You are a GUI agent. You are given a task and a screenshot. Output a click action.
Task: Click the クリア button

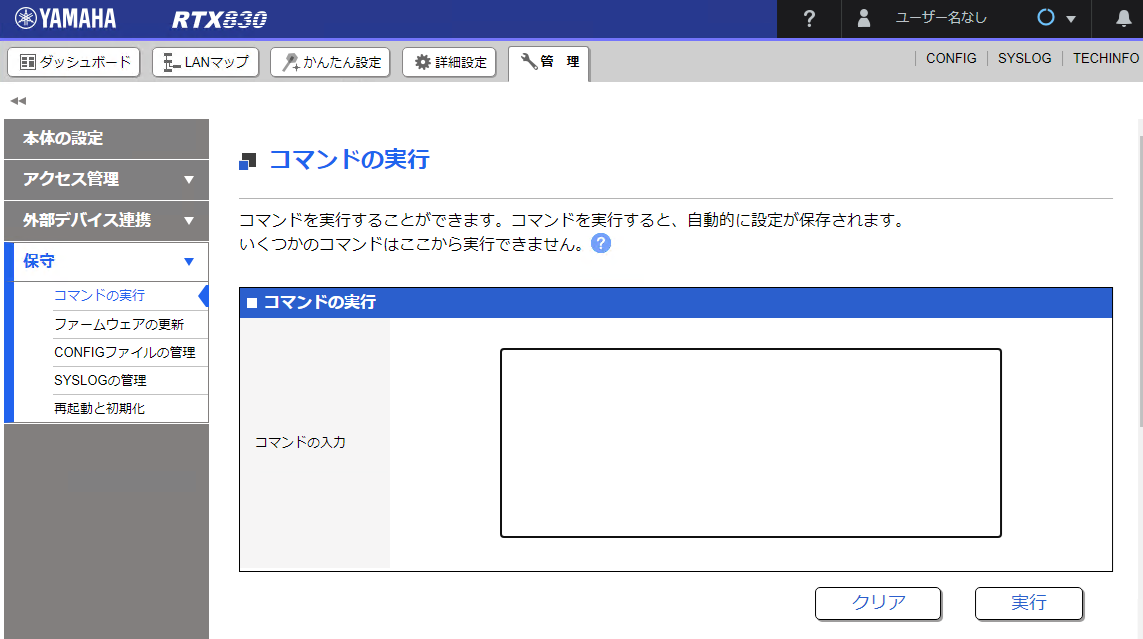(878, 603)
